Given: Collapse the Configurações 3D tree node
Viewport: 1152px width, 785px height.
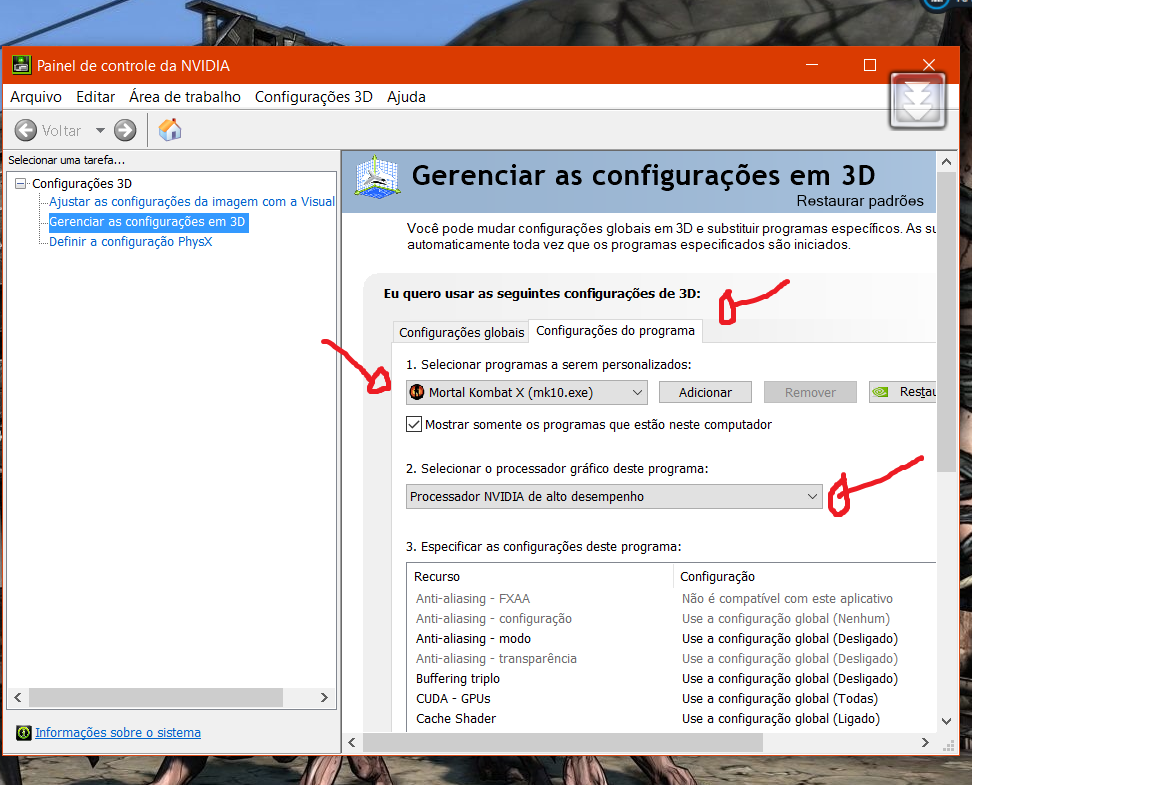Looking at the screenshot, I should tap(21, 183).
